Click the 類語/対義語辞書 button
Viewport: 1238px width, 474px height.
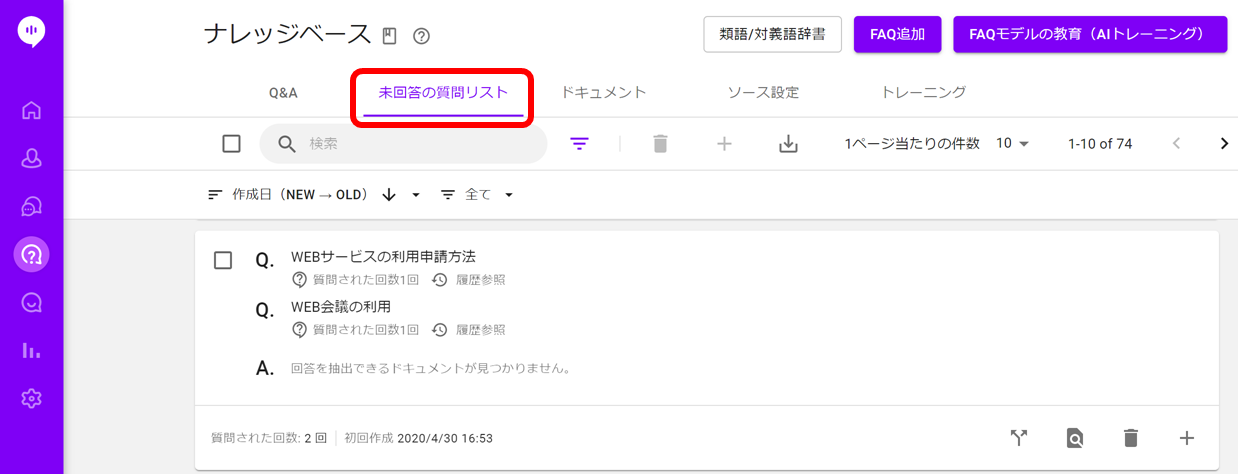[773, 34]
